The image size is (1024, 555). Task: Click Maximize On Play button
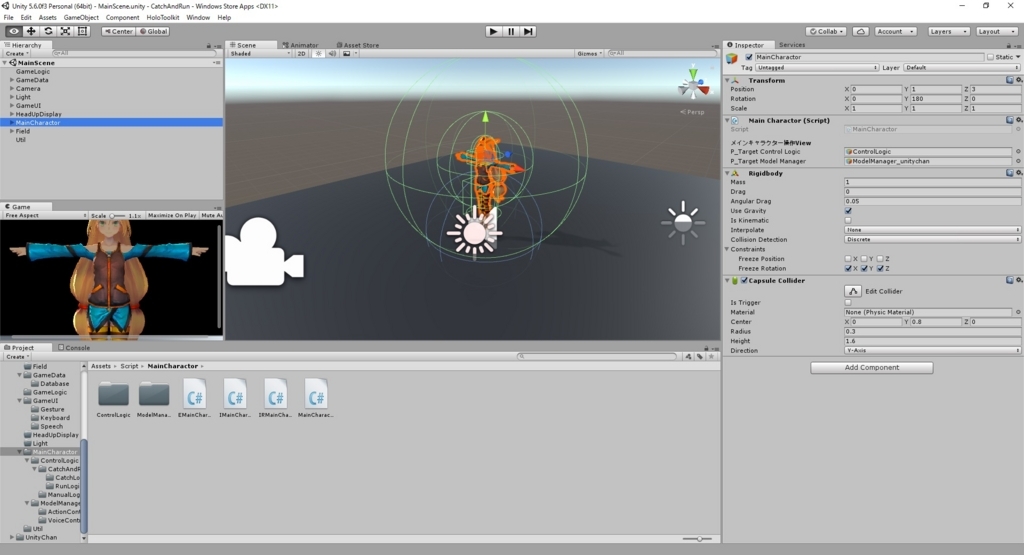click(172, 215)
